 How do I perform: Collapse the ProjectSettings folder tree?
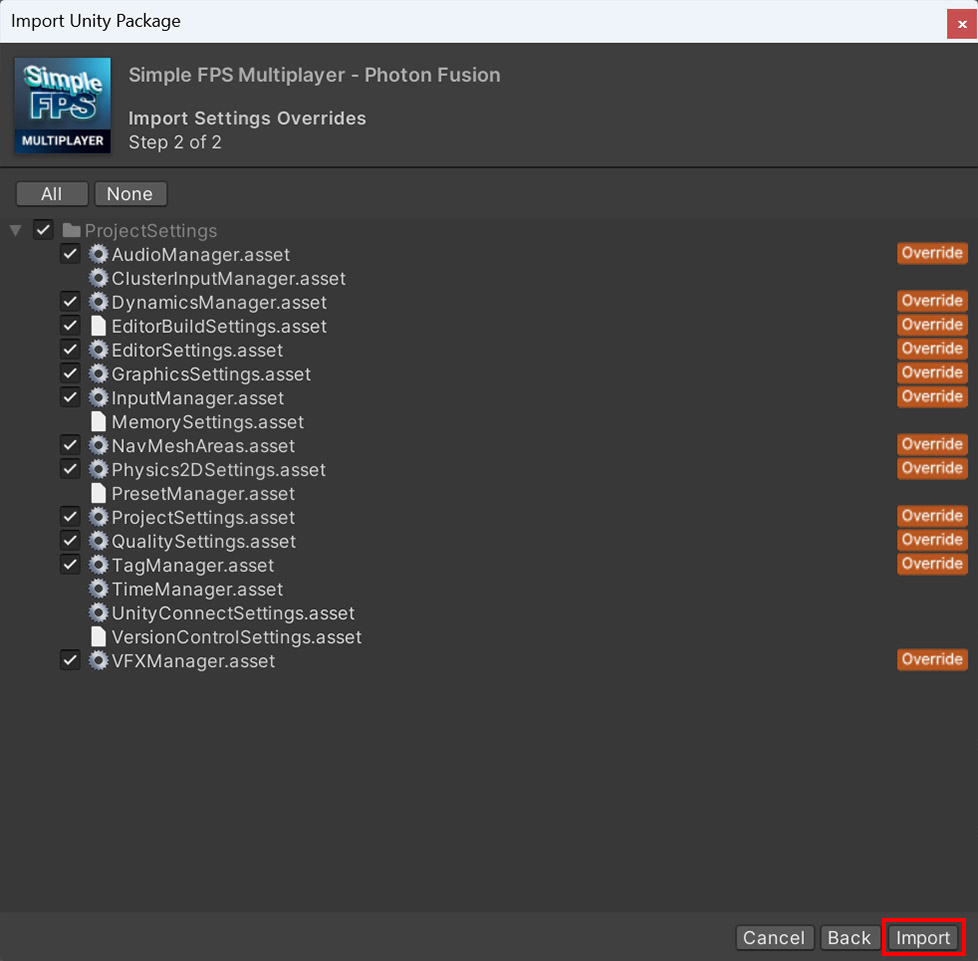point(15,230)
